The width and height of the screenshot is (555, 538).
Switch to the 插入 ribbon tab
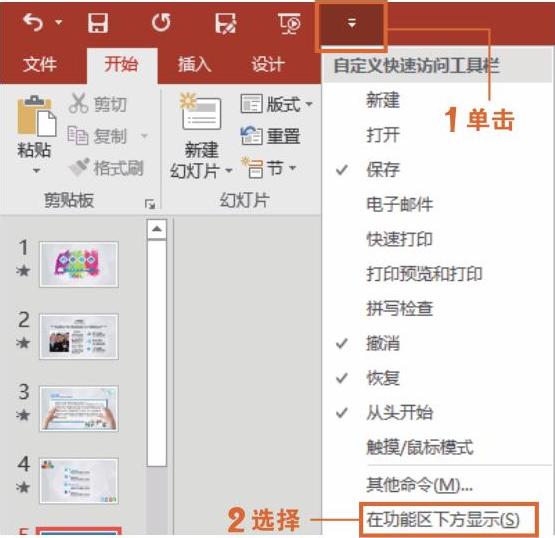[194, 65]
